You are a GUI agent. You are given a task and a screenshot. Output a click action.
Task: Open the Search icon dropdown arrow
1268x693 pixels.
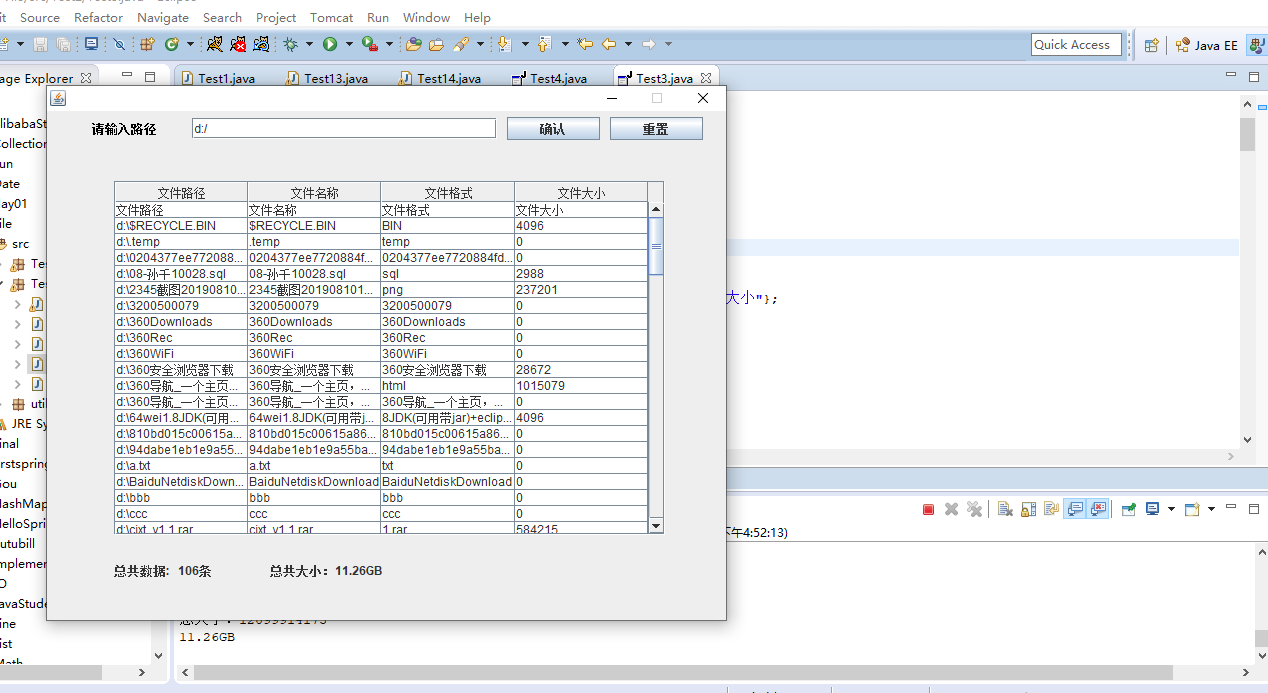click(x=480, y=44)
